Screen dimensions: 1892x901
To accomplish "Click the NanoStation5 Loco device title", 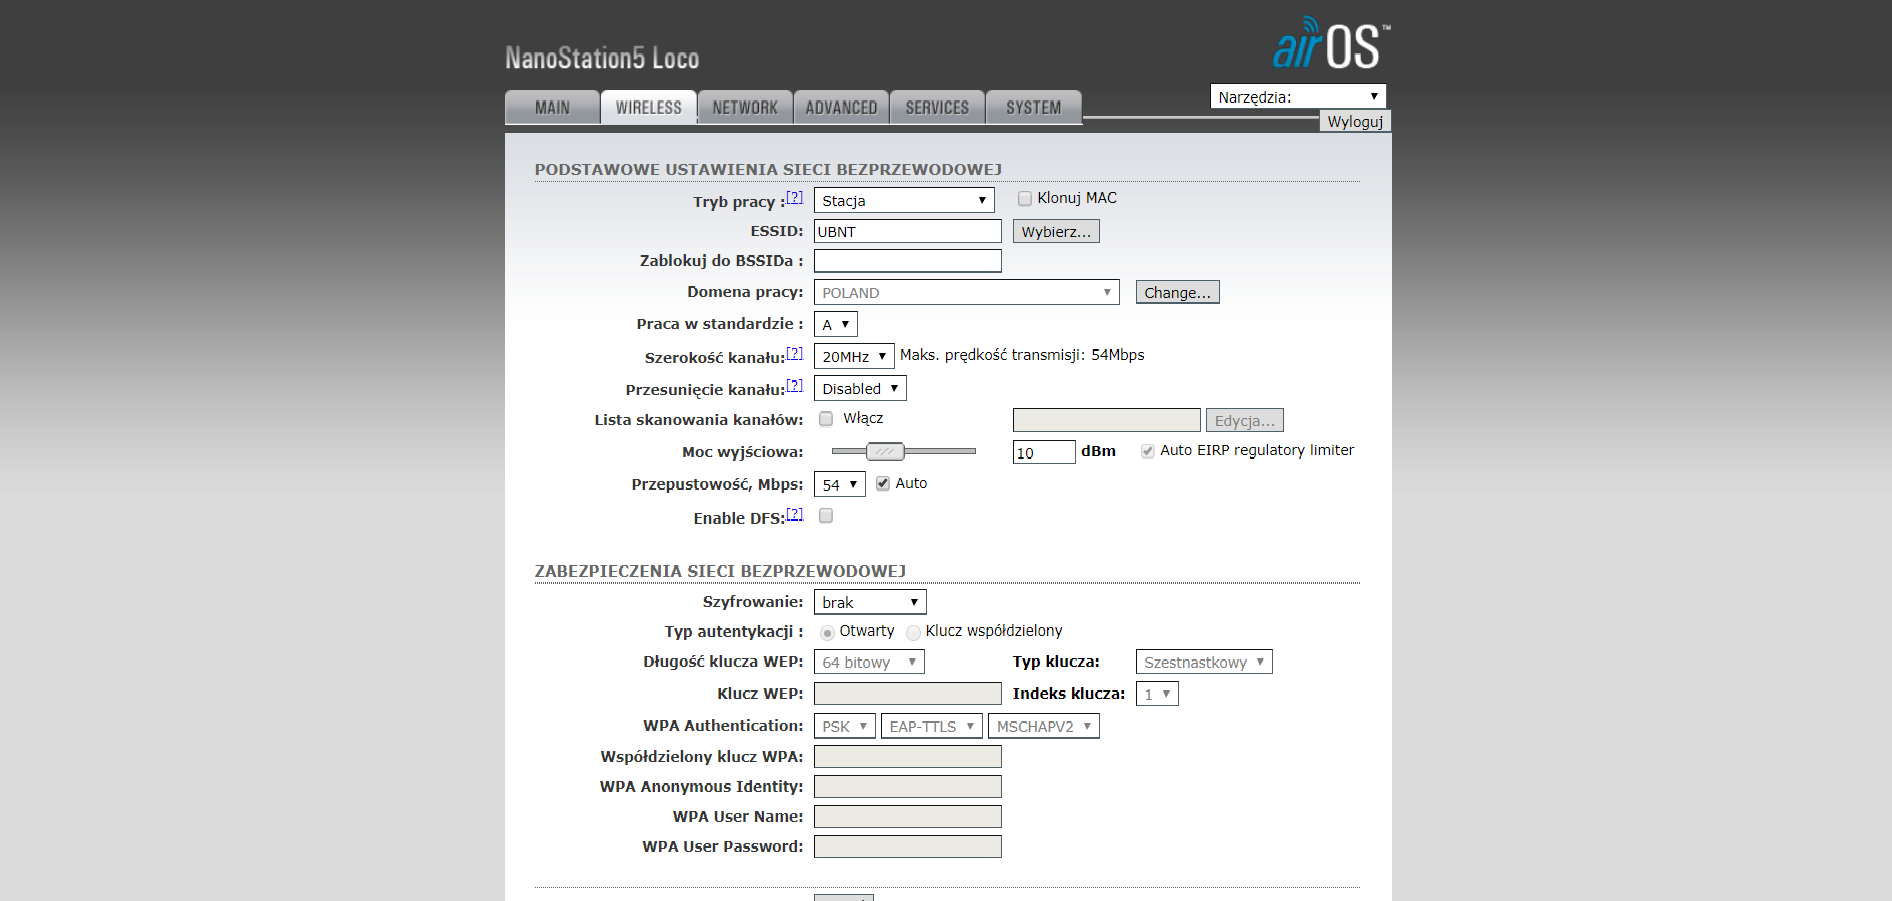I will (602, 58).
